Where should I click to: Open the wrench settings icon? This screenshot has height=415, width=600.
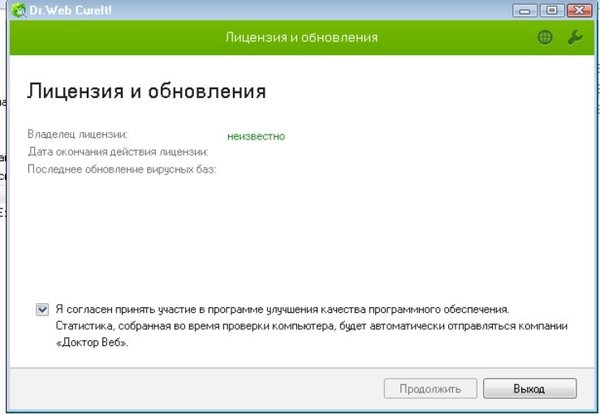[575, 37]
